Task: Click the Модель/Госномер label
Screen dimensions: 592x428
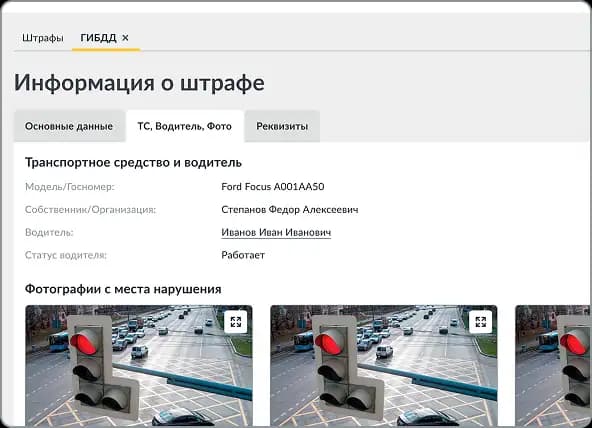Action: [69, 187]
